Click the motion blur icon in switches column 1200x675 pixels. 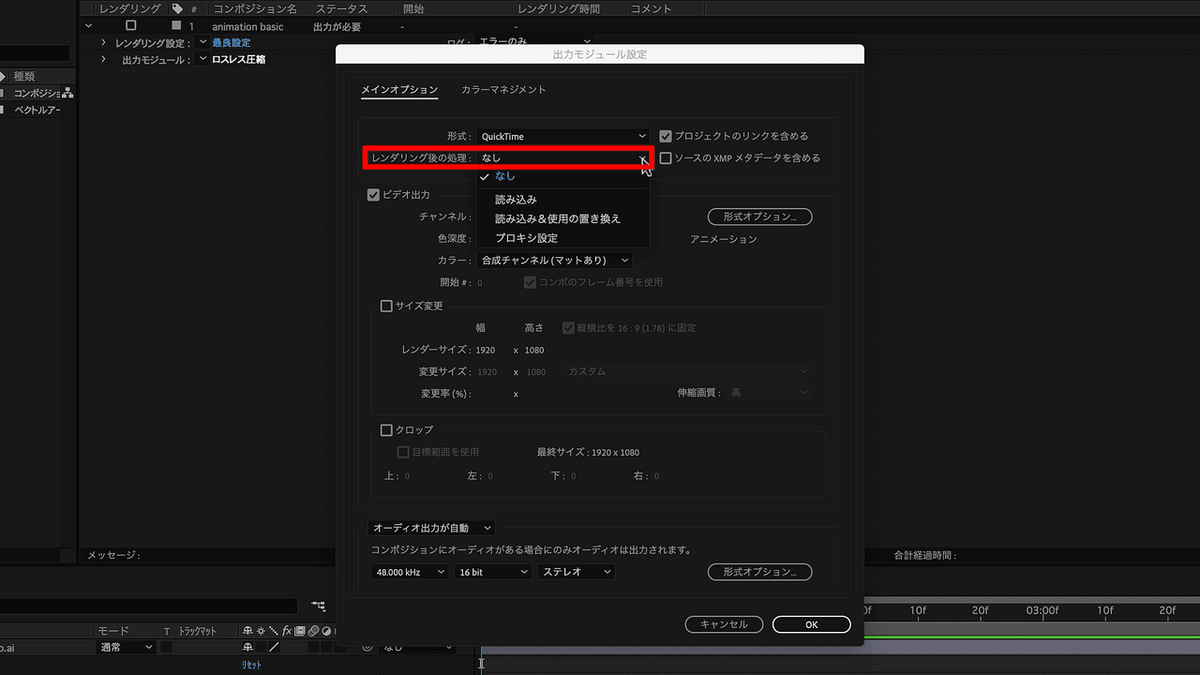tap(313, 630)
